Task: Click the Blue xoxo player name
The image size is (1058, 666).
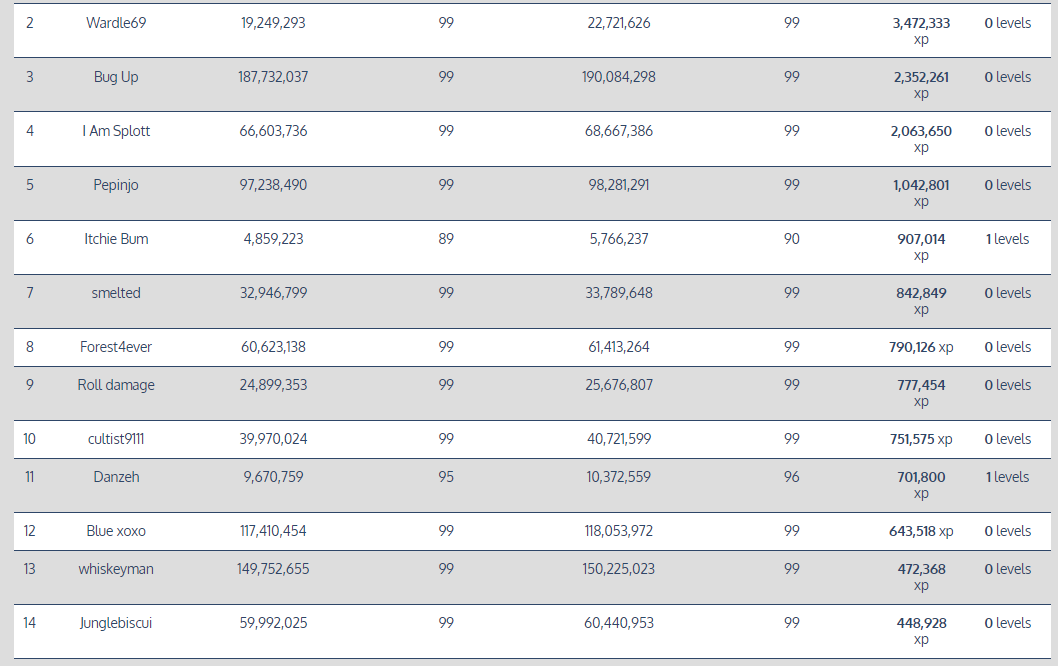Action: pos(116,531)
